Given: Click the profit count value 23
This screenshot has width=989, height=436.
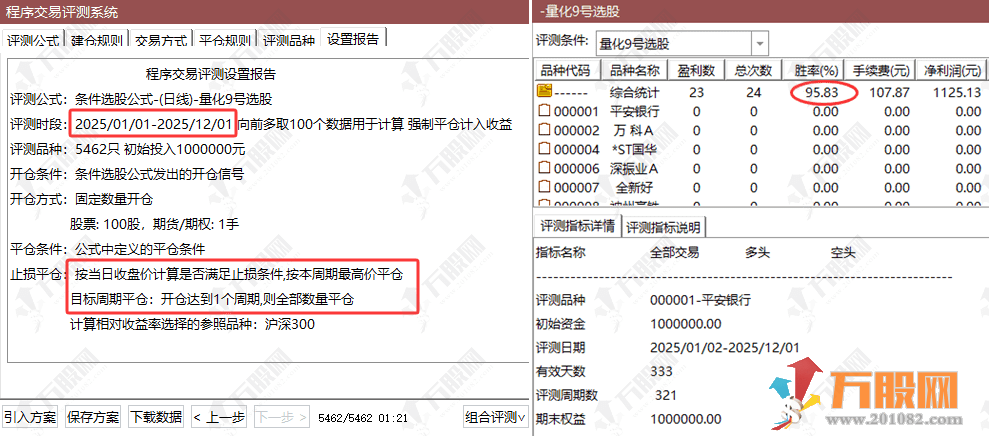Looking at the screenshot, I should click(x=696, y=93).
